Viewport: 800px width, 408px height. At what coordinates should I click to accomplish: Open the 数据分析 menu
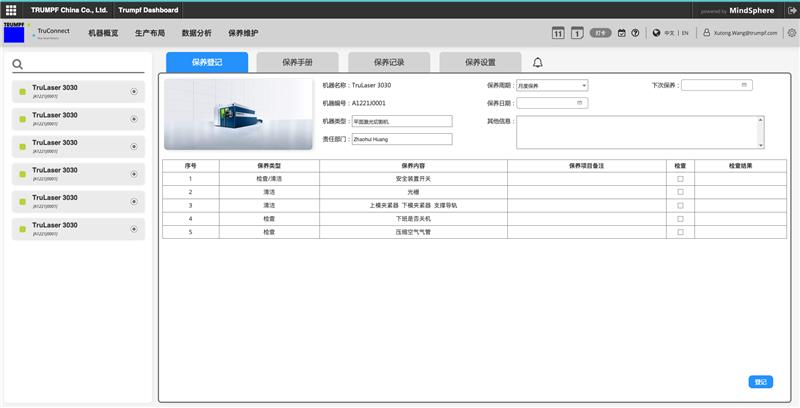pyautogui.click(x=196, y=33)
